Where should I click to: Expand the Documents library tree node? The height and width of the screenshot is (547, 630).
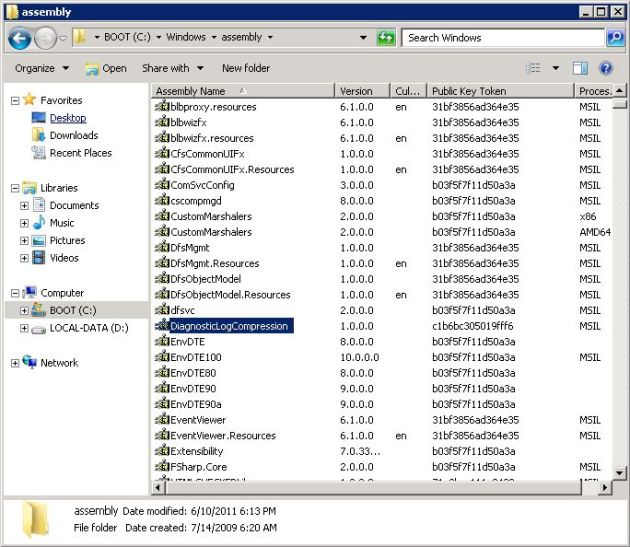pyautogui.click(x=24, y=205)
